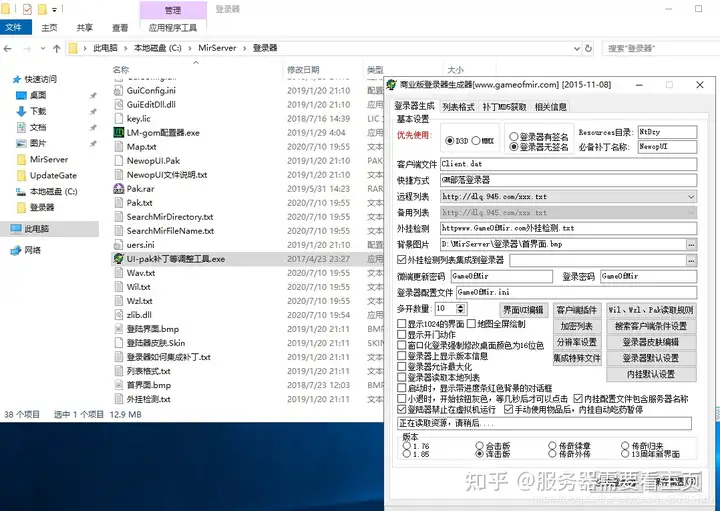Screen dimensions: 720x511
Task: Toggle 外挂检测列表集成到登录器 checkbox
Action: pyautogui.click(x=402, y=260)
